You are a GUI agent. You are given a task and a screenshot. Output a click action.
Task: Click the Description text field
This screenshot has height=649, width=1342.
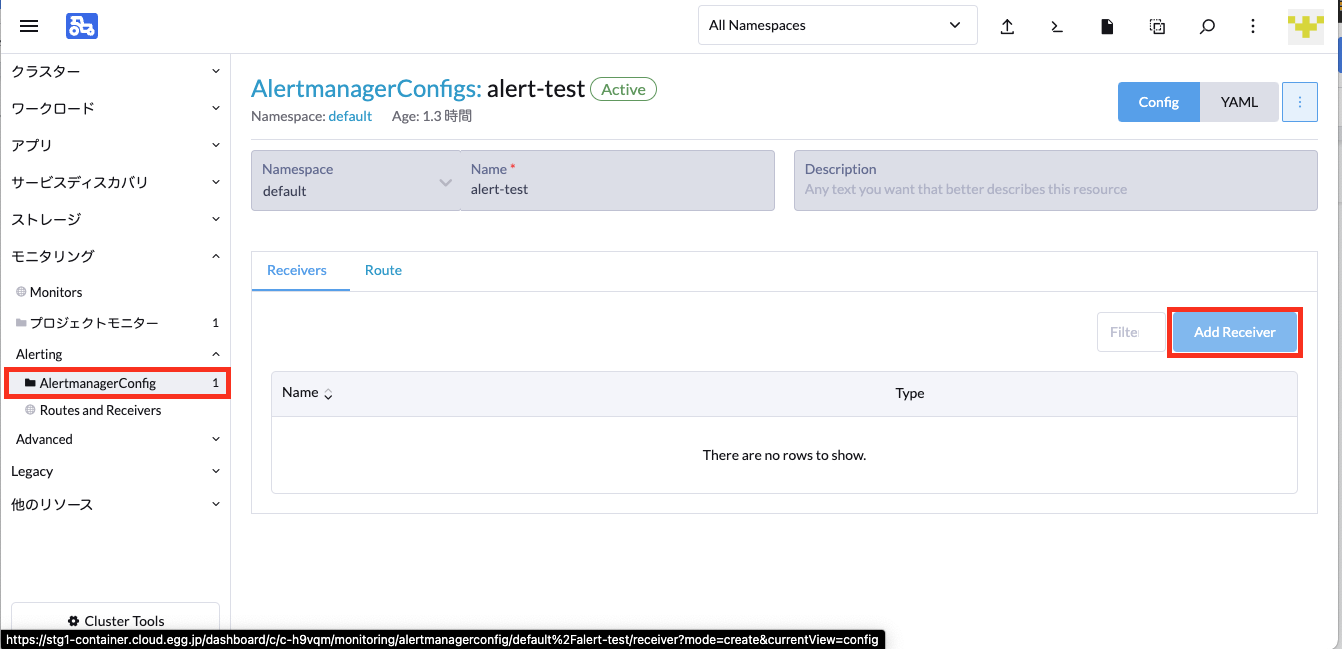[1056, 180]
